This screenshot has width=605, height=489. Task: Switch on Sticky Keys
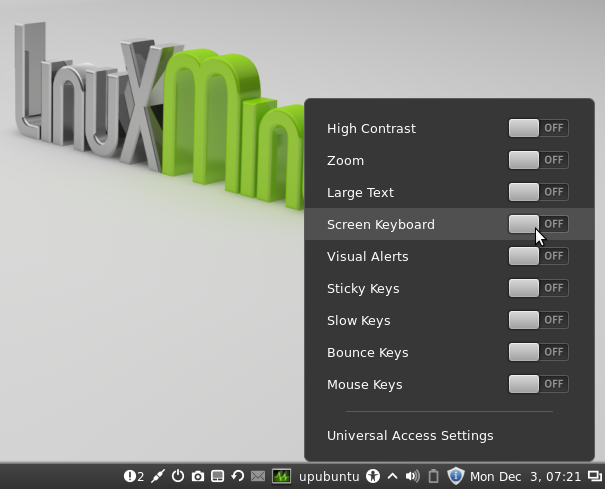tap(538, 288)
